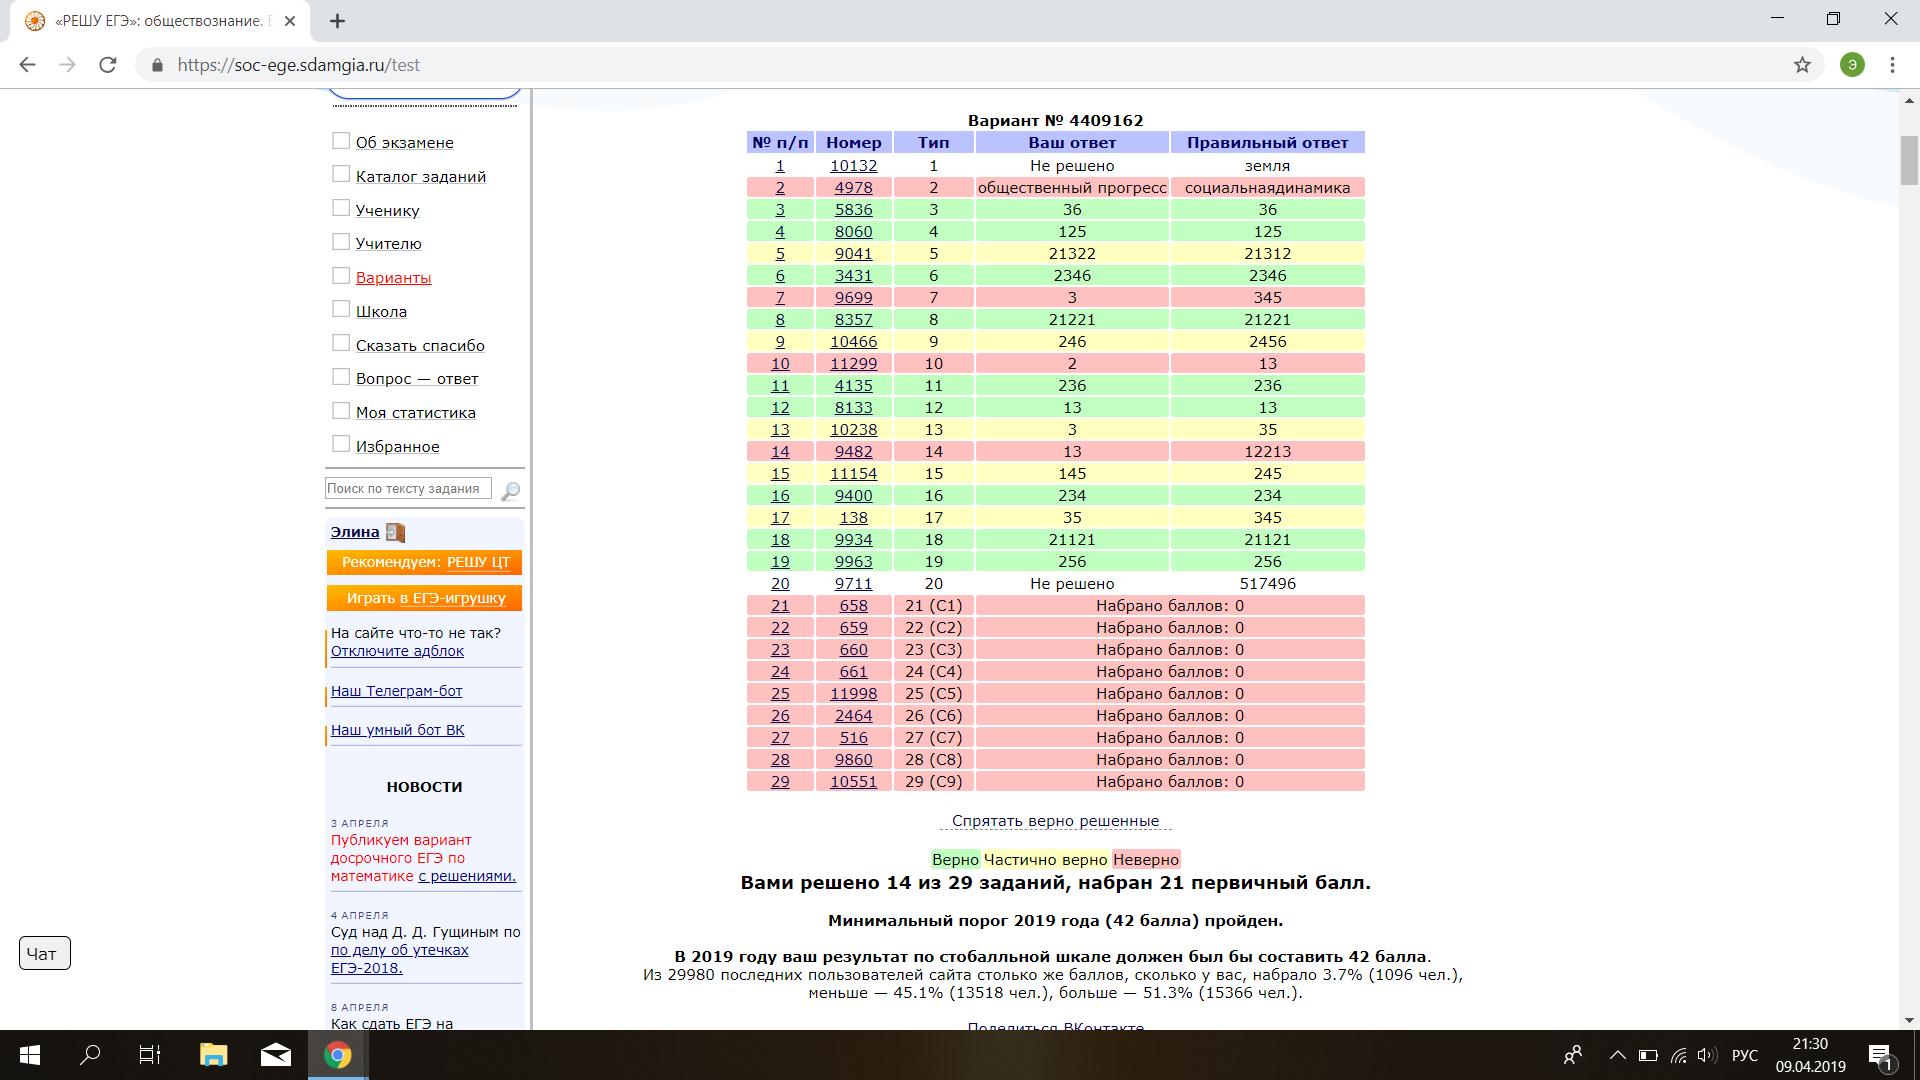Toggle the checkbox beside Школа

(x=341, y=309)
